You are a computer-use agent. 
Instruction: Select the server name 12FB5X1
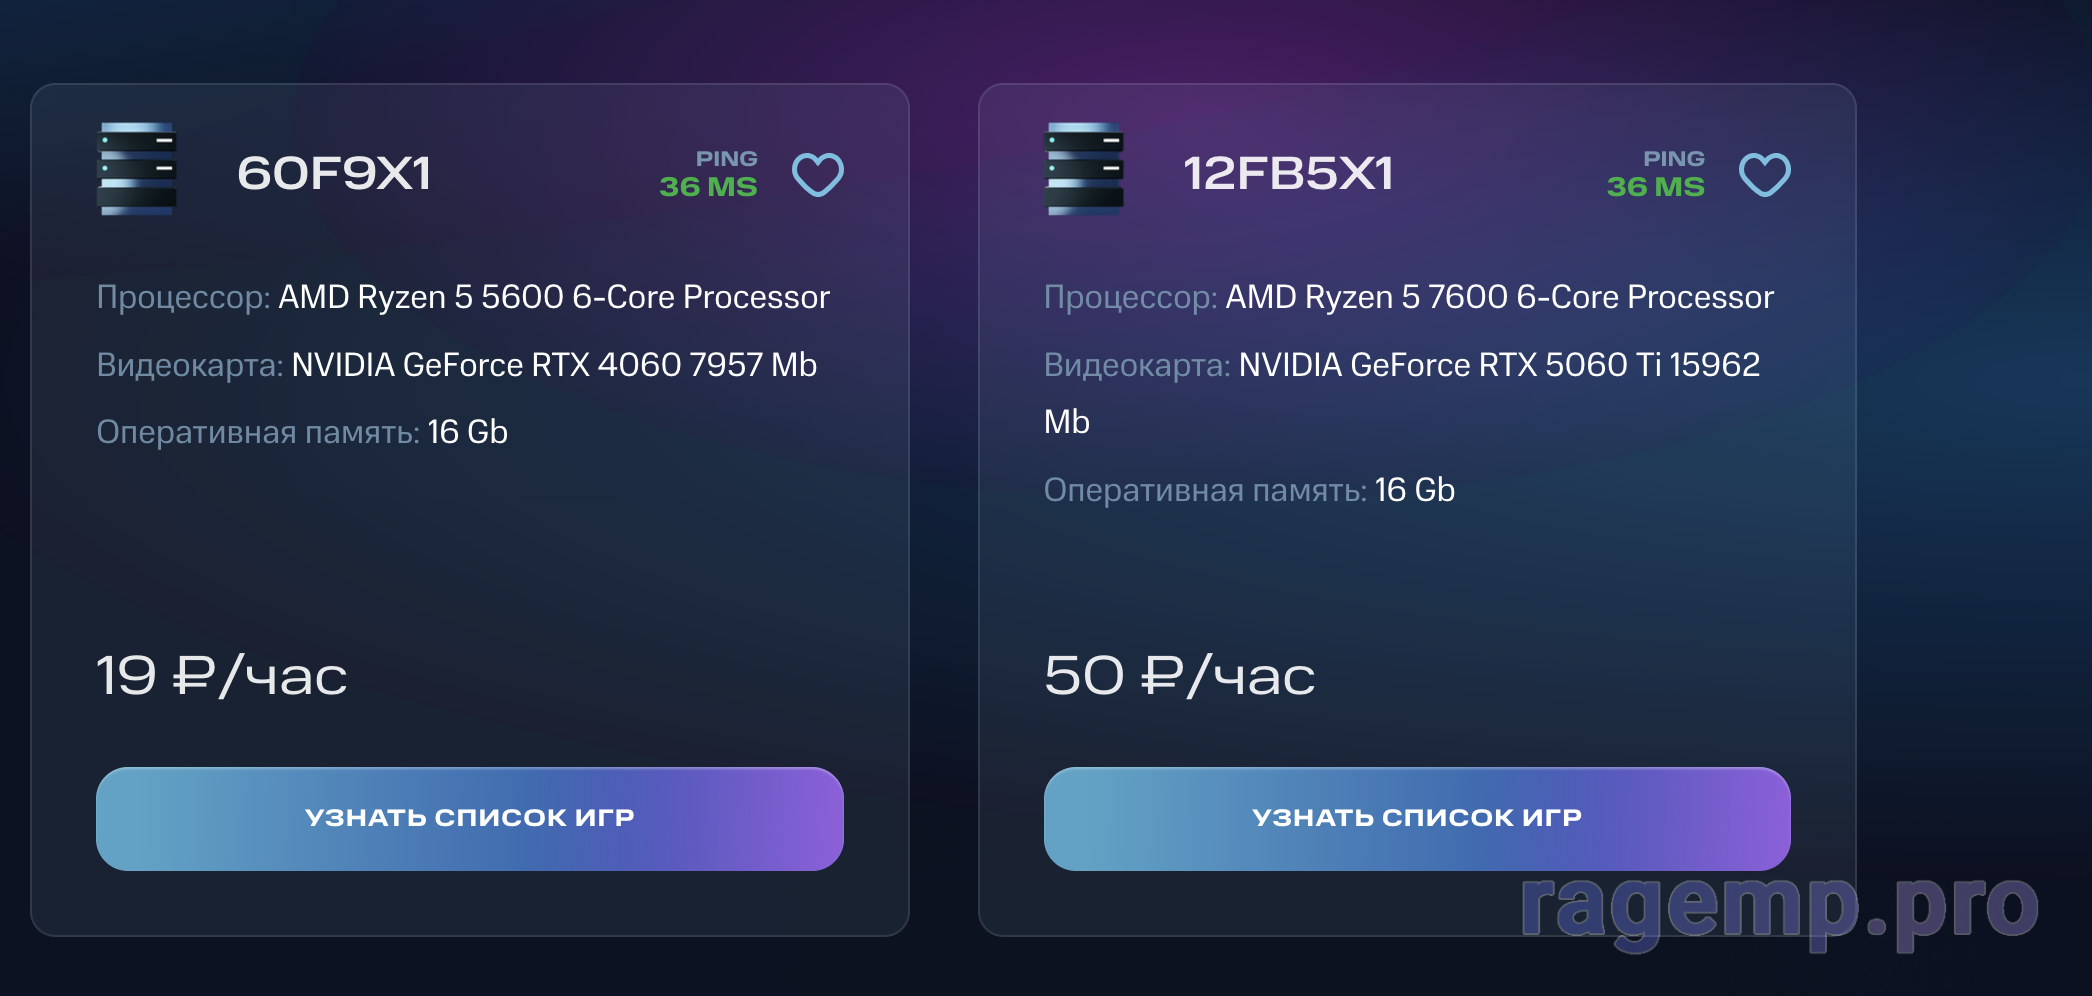[1290, 172]
